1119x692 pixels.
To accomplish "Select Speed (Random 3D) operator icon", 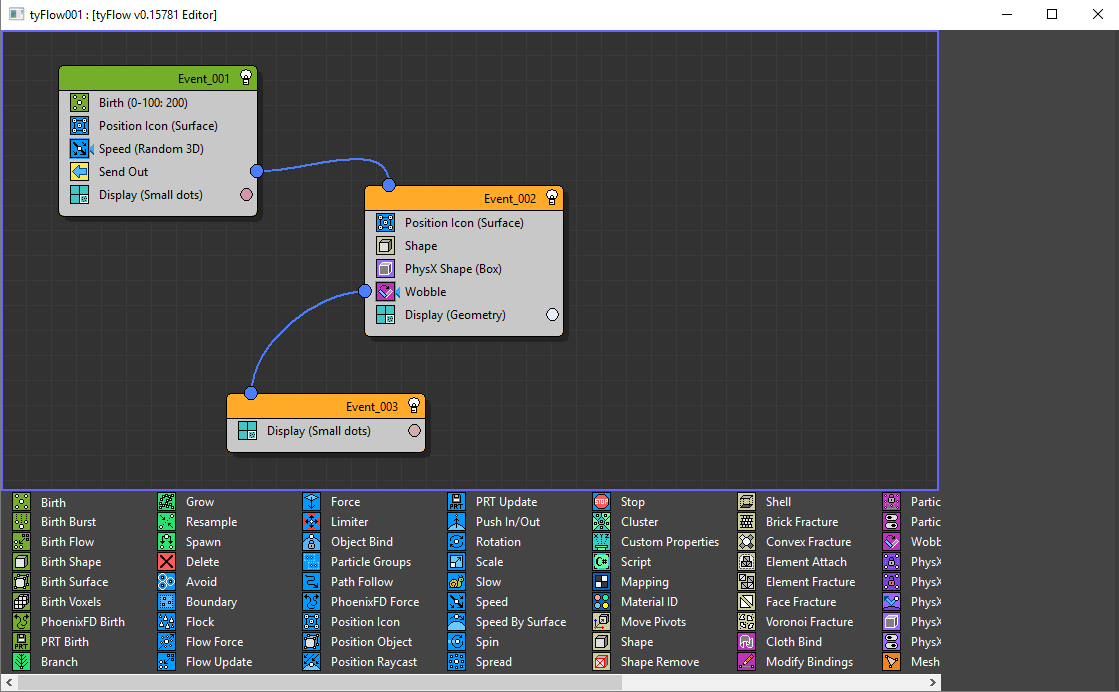I will 81,148.
